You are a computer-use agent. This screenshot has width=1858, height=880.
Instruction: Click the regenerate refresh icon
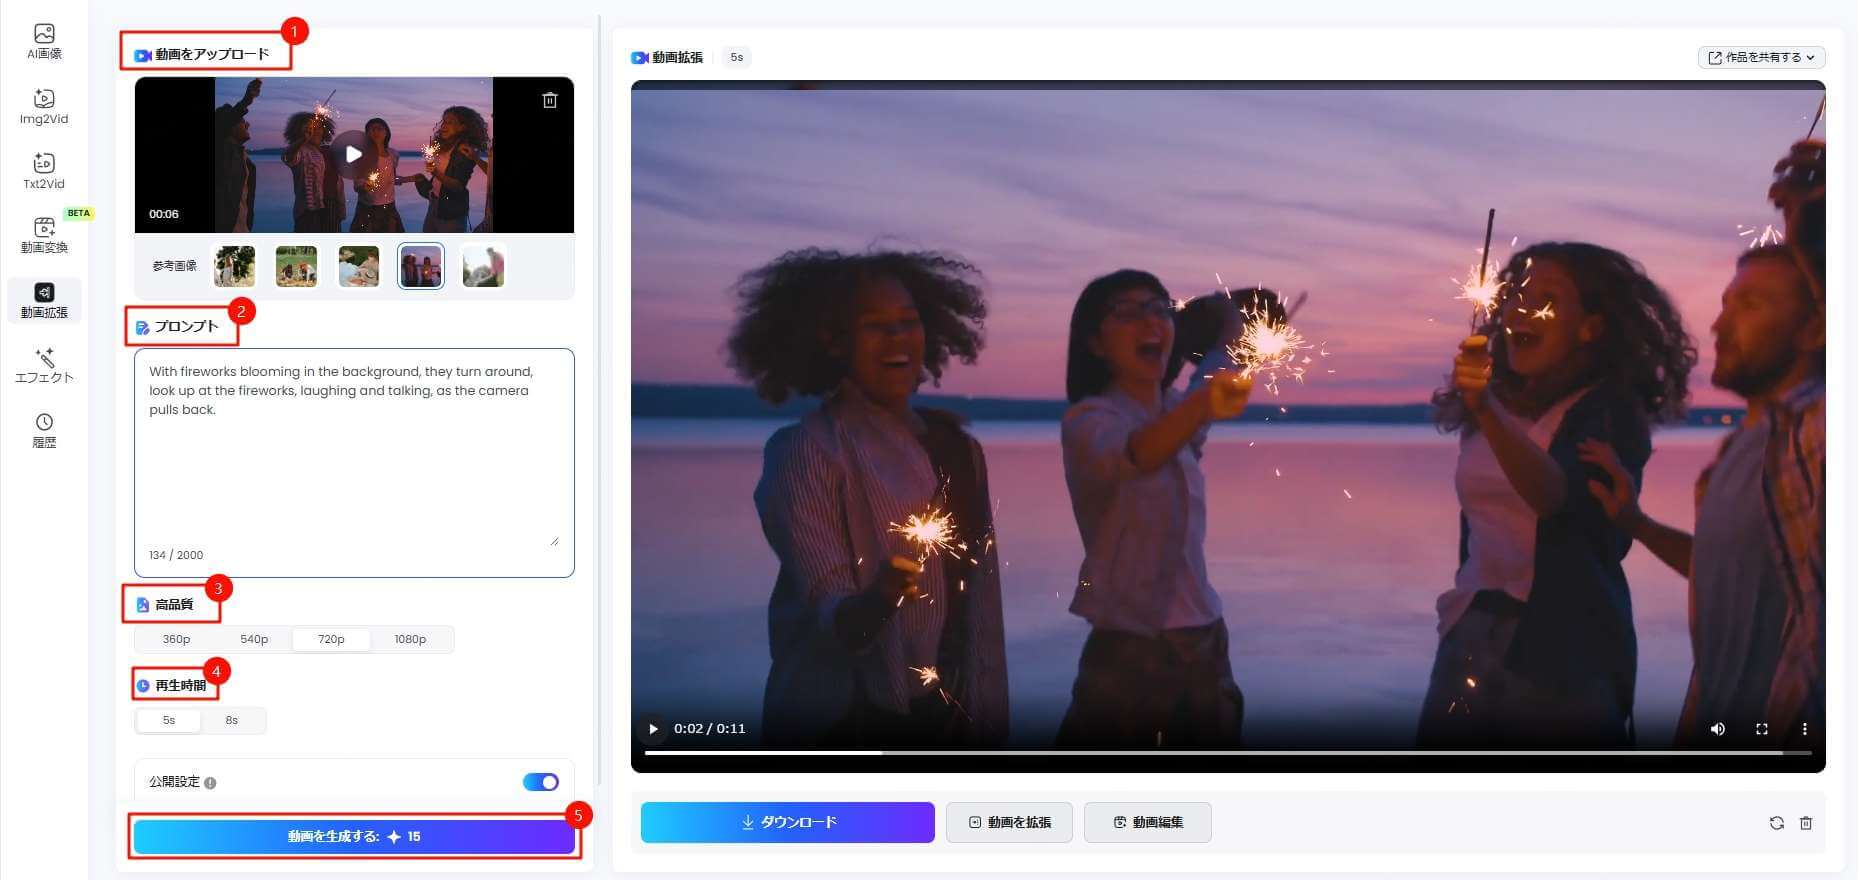(x=1776, y=823)
